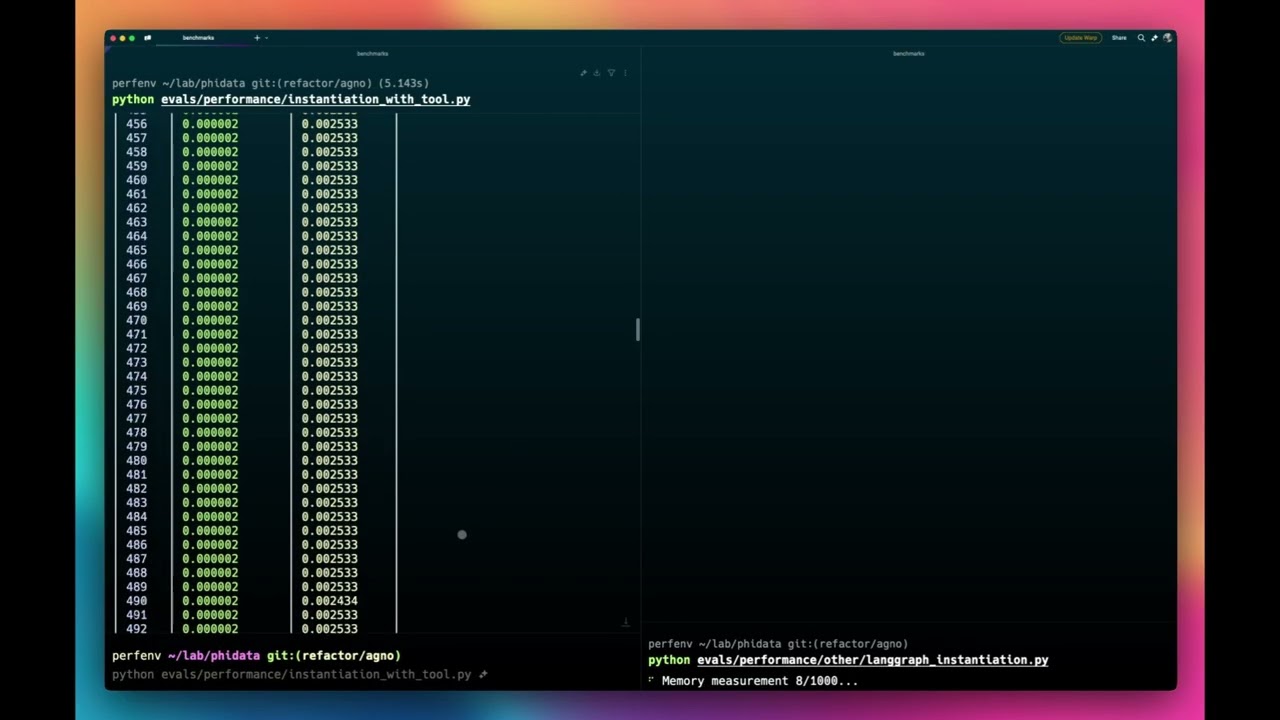Click 0.002533 value in row 467

pyautogui.click(x=329, y=278)
